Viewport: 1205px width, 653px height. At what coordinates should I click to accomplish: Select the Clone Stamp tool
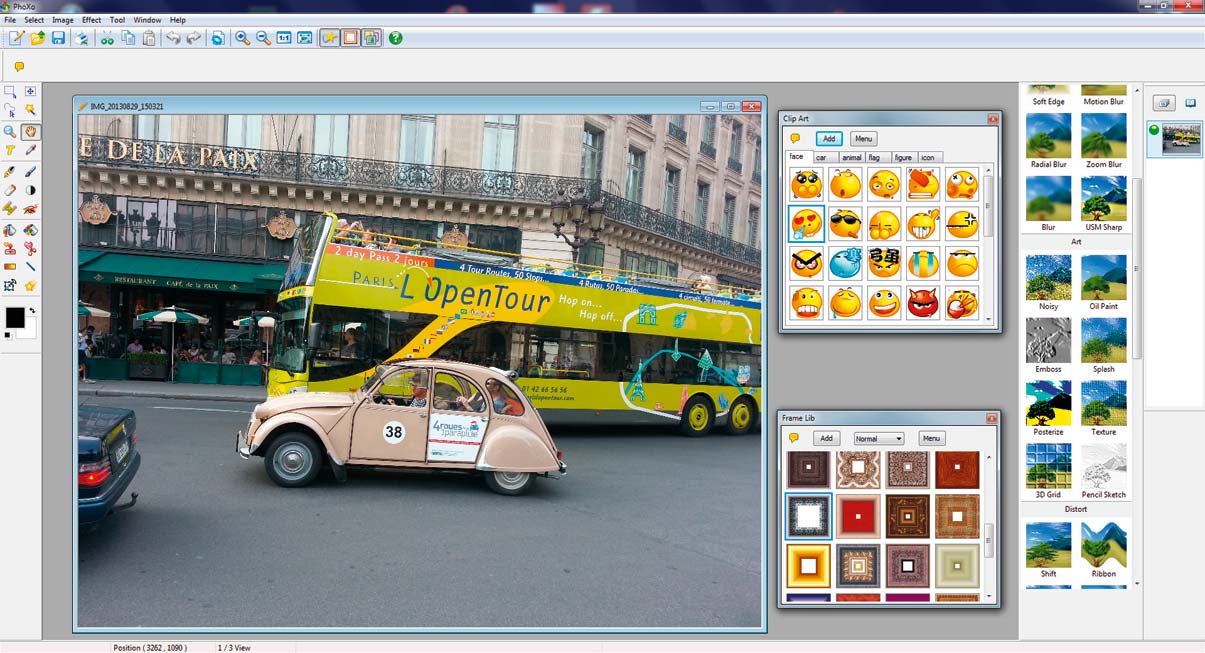[x=10, y=248]
